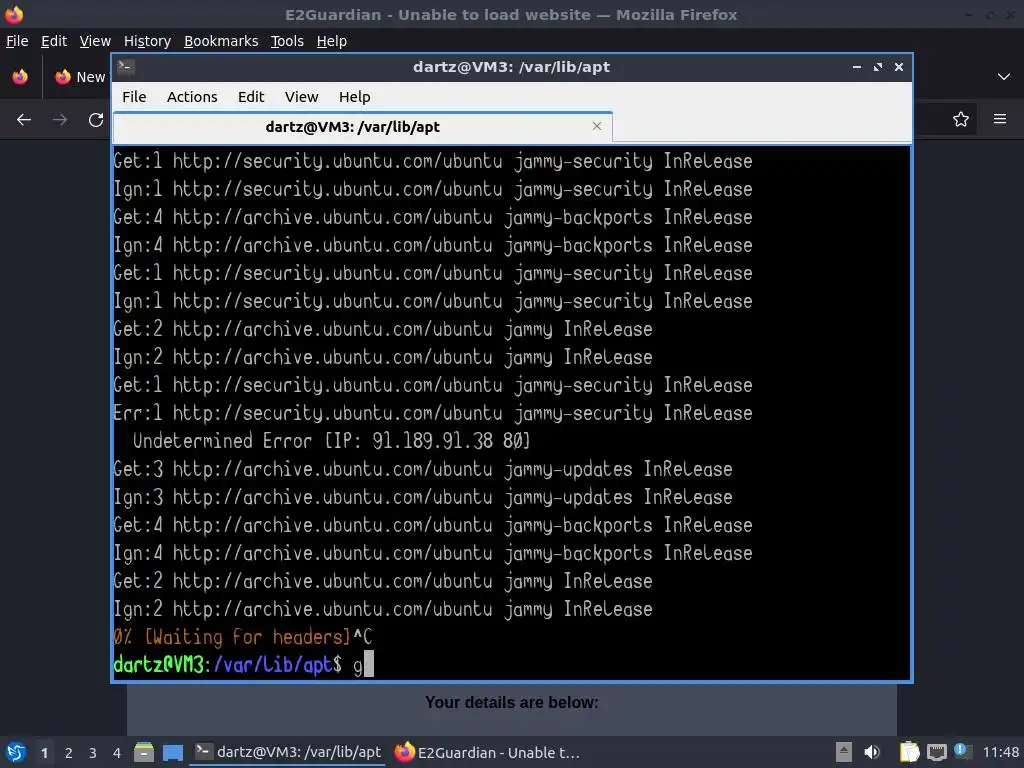Screen dimensions: 1024x768
Task: Switch to workspace 1
Action: [x=44, y=752]
